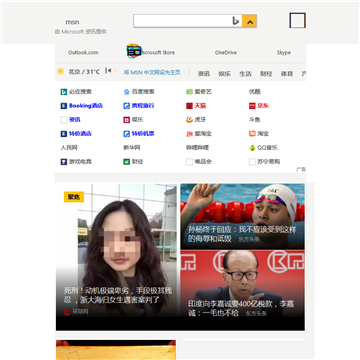
Task: Click the green 爱奇艺 icon
Action: pos(189,92)
